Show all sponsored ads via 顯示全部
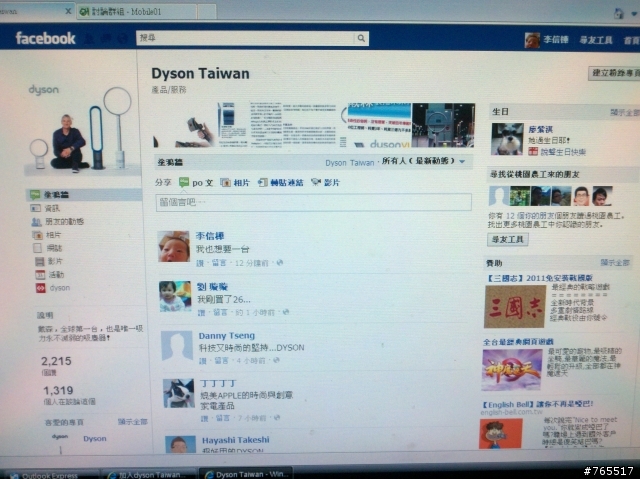 coord(615,263)
